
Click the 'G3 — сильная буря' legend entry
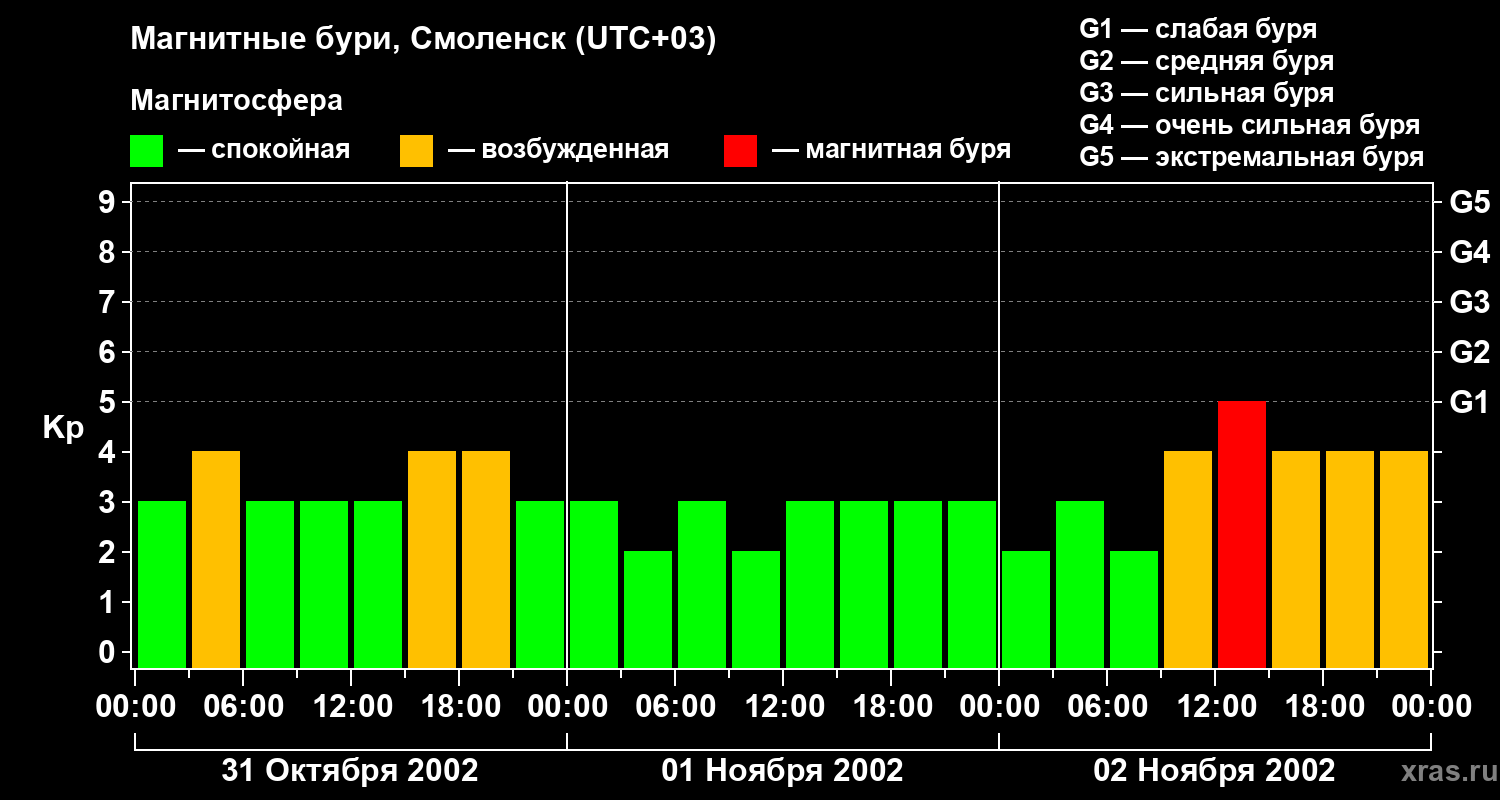tap(1207, 93)
